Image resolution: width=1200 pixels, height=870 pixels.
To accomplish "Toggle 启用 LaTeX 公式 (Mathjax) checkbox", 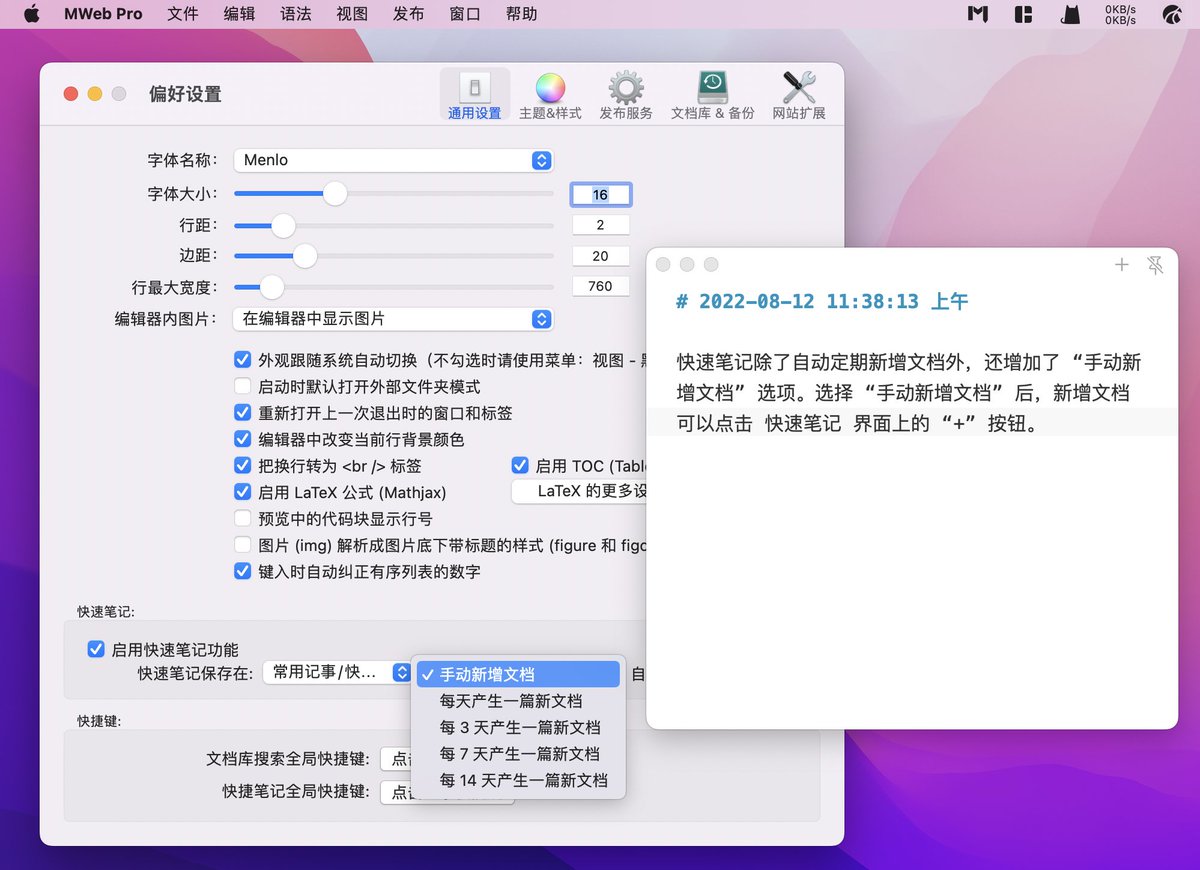I will pyautogui.click(x=242, y=492).
